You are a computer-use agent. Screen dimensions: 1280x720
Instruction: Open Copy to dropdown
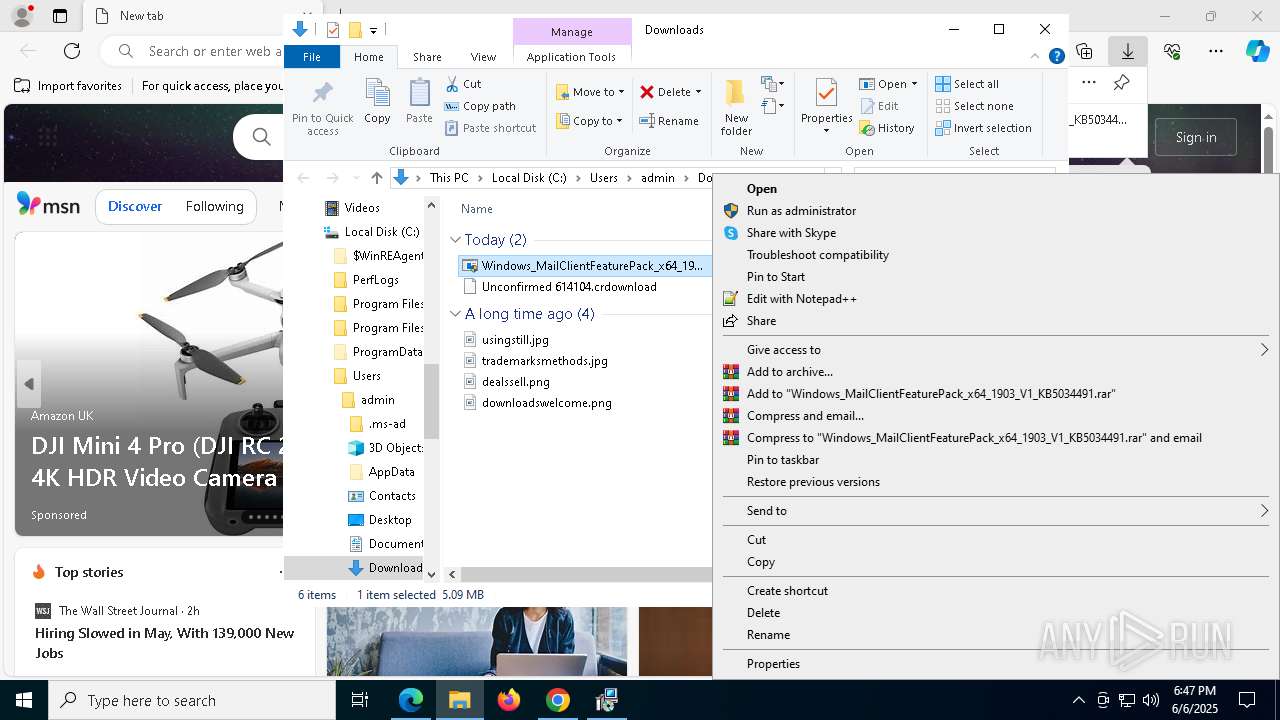590,121
